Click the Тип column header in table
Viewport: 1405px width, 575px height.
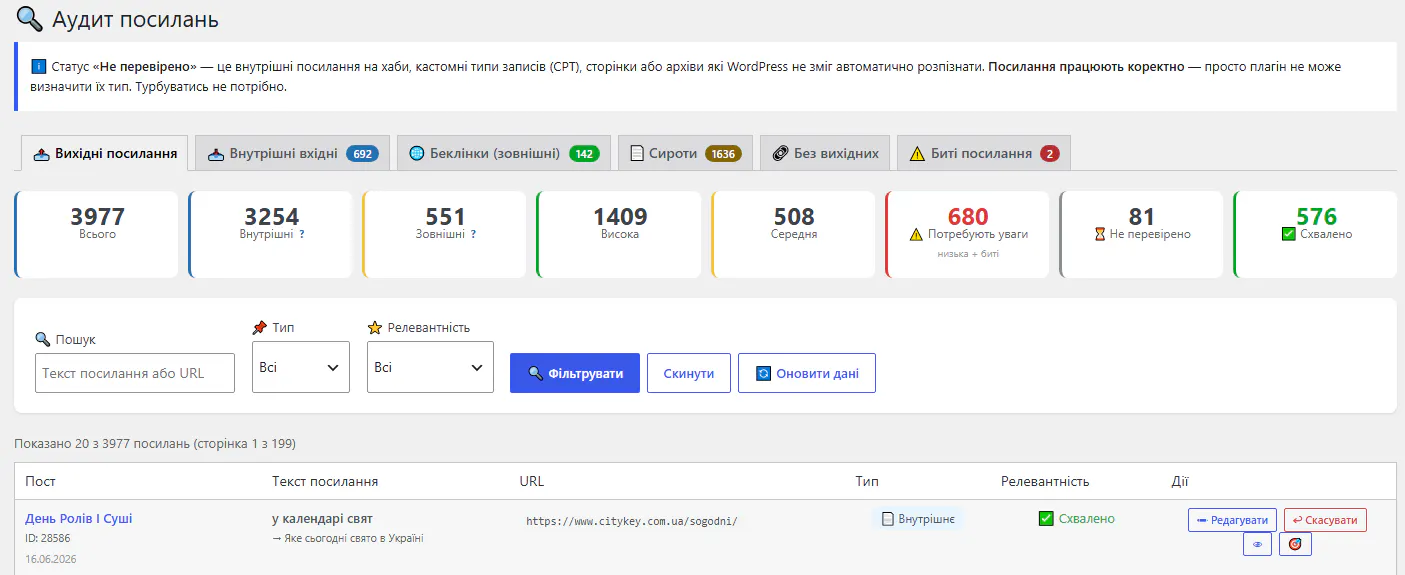(867, 481)
